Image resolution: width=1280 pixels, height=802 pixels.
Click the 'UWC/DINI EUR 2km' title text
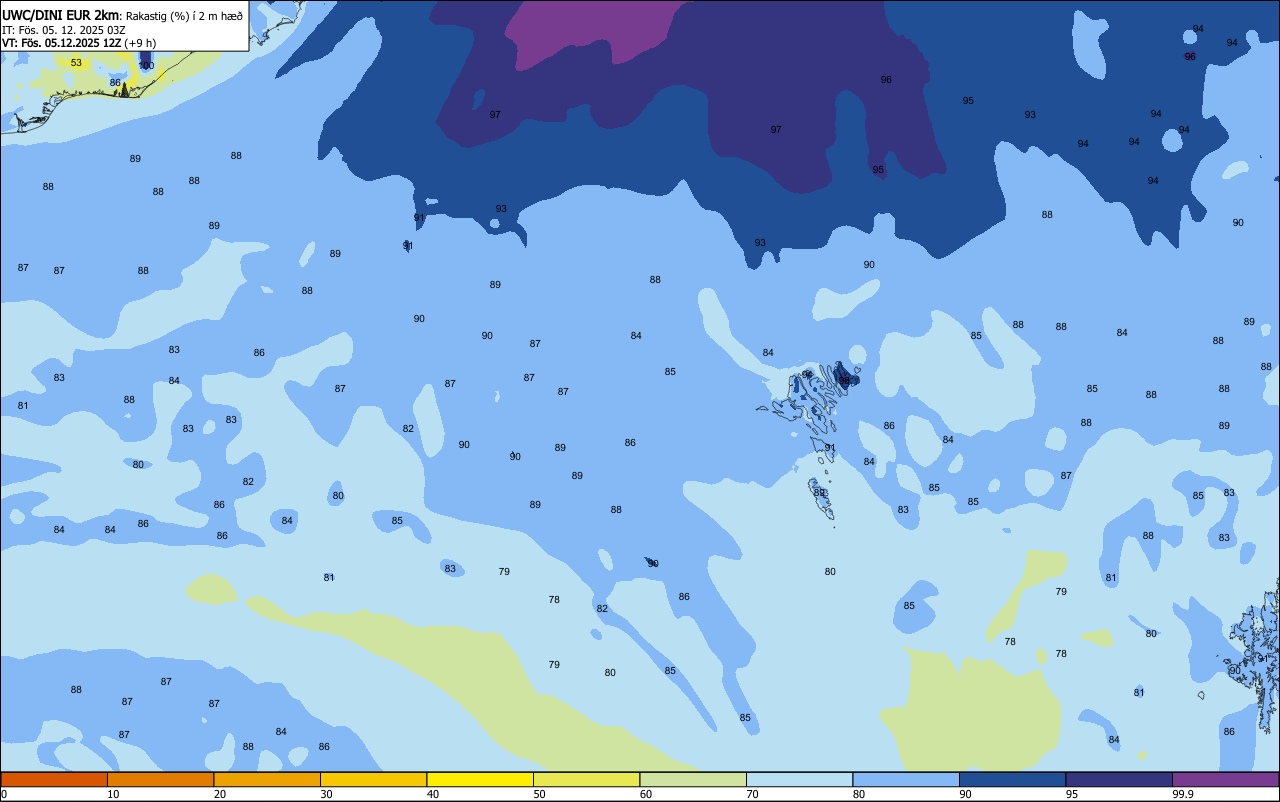click(x=61, y=15)
